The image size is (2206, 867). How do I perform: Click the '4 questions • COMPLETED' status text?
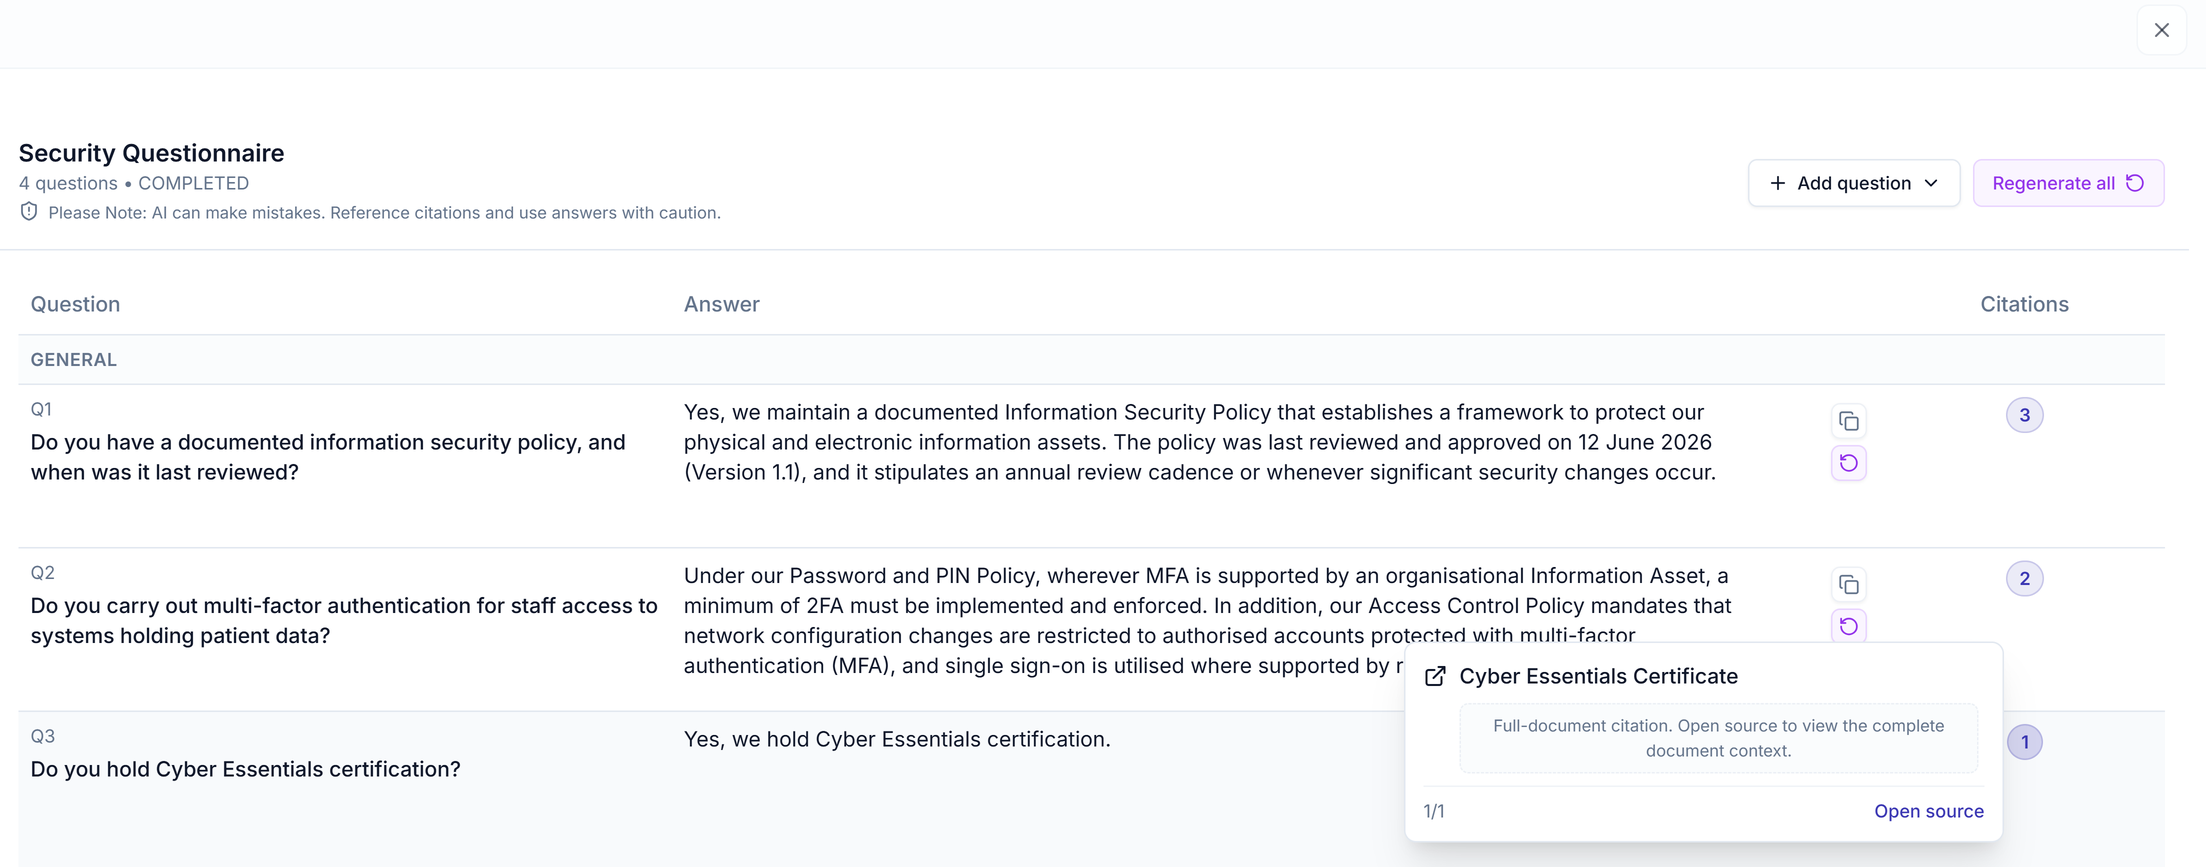(134, 183)
